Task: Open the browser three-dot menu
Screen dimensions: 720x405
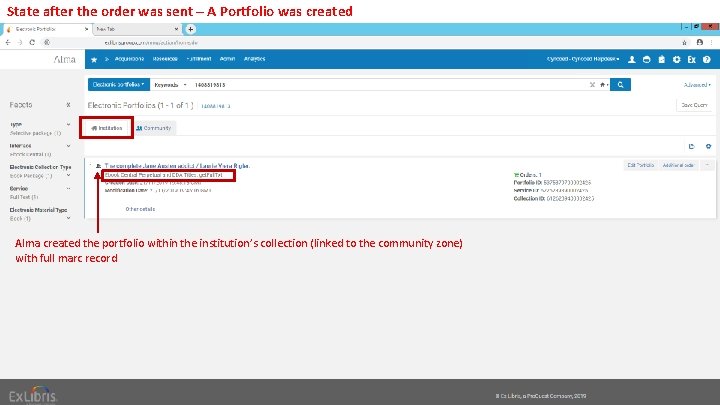Action: 712,42
